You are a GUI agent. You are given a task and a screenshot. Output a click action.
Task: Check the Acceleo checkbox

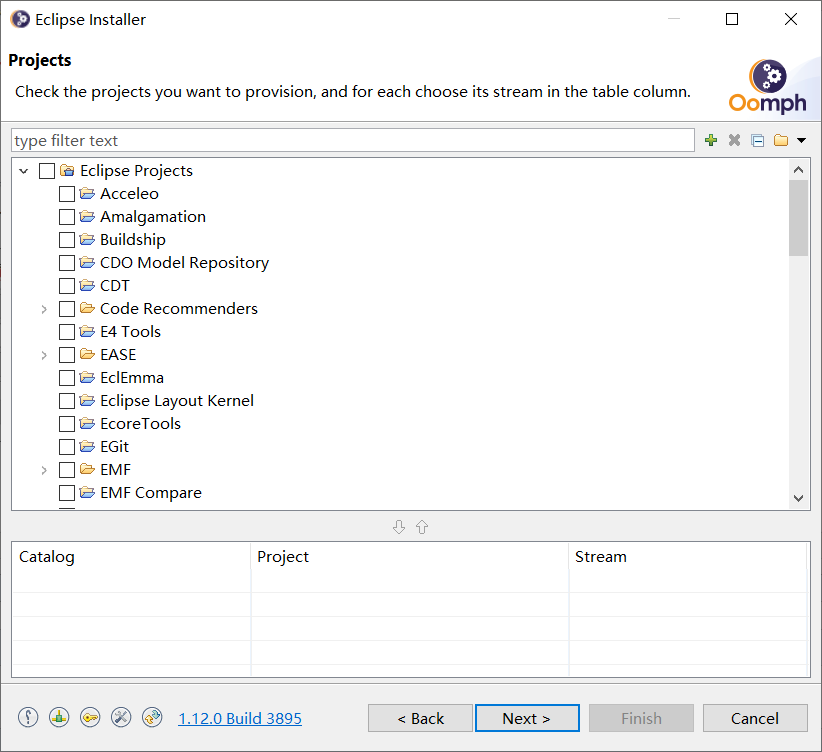point(67,194)
